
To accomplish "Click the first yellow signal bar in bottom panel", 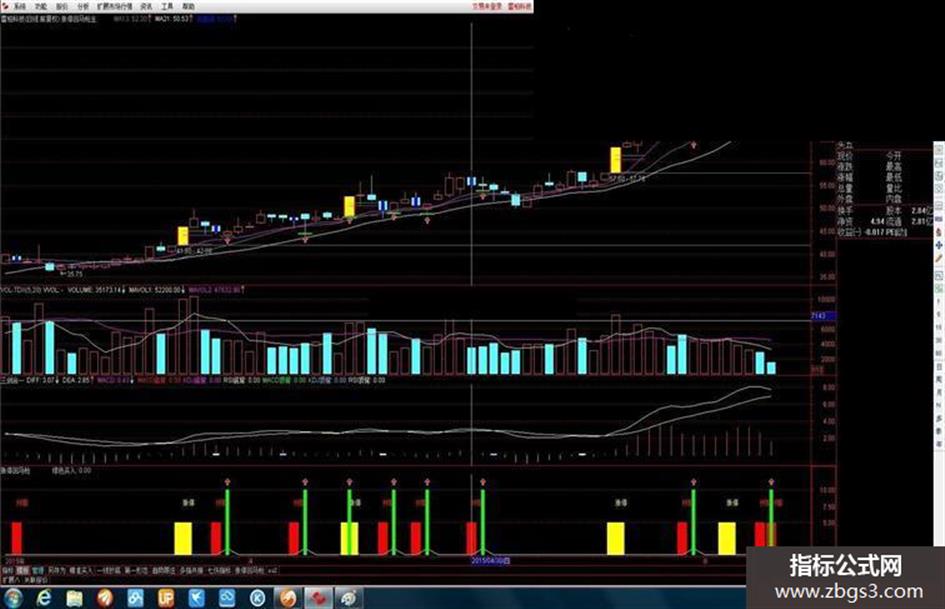I will click(183, 538).
